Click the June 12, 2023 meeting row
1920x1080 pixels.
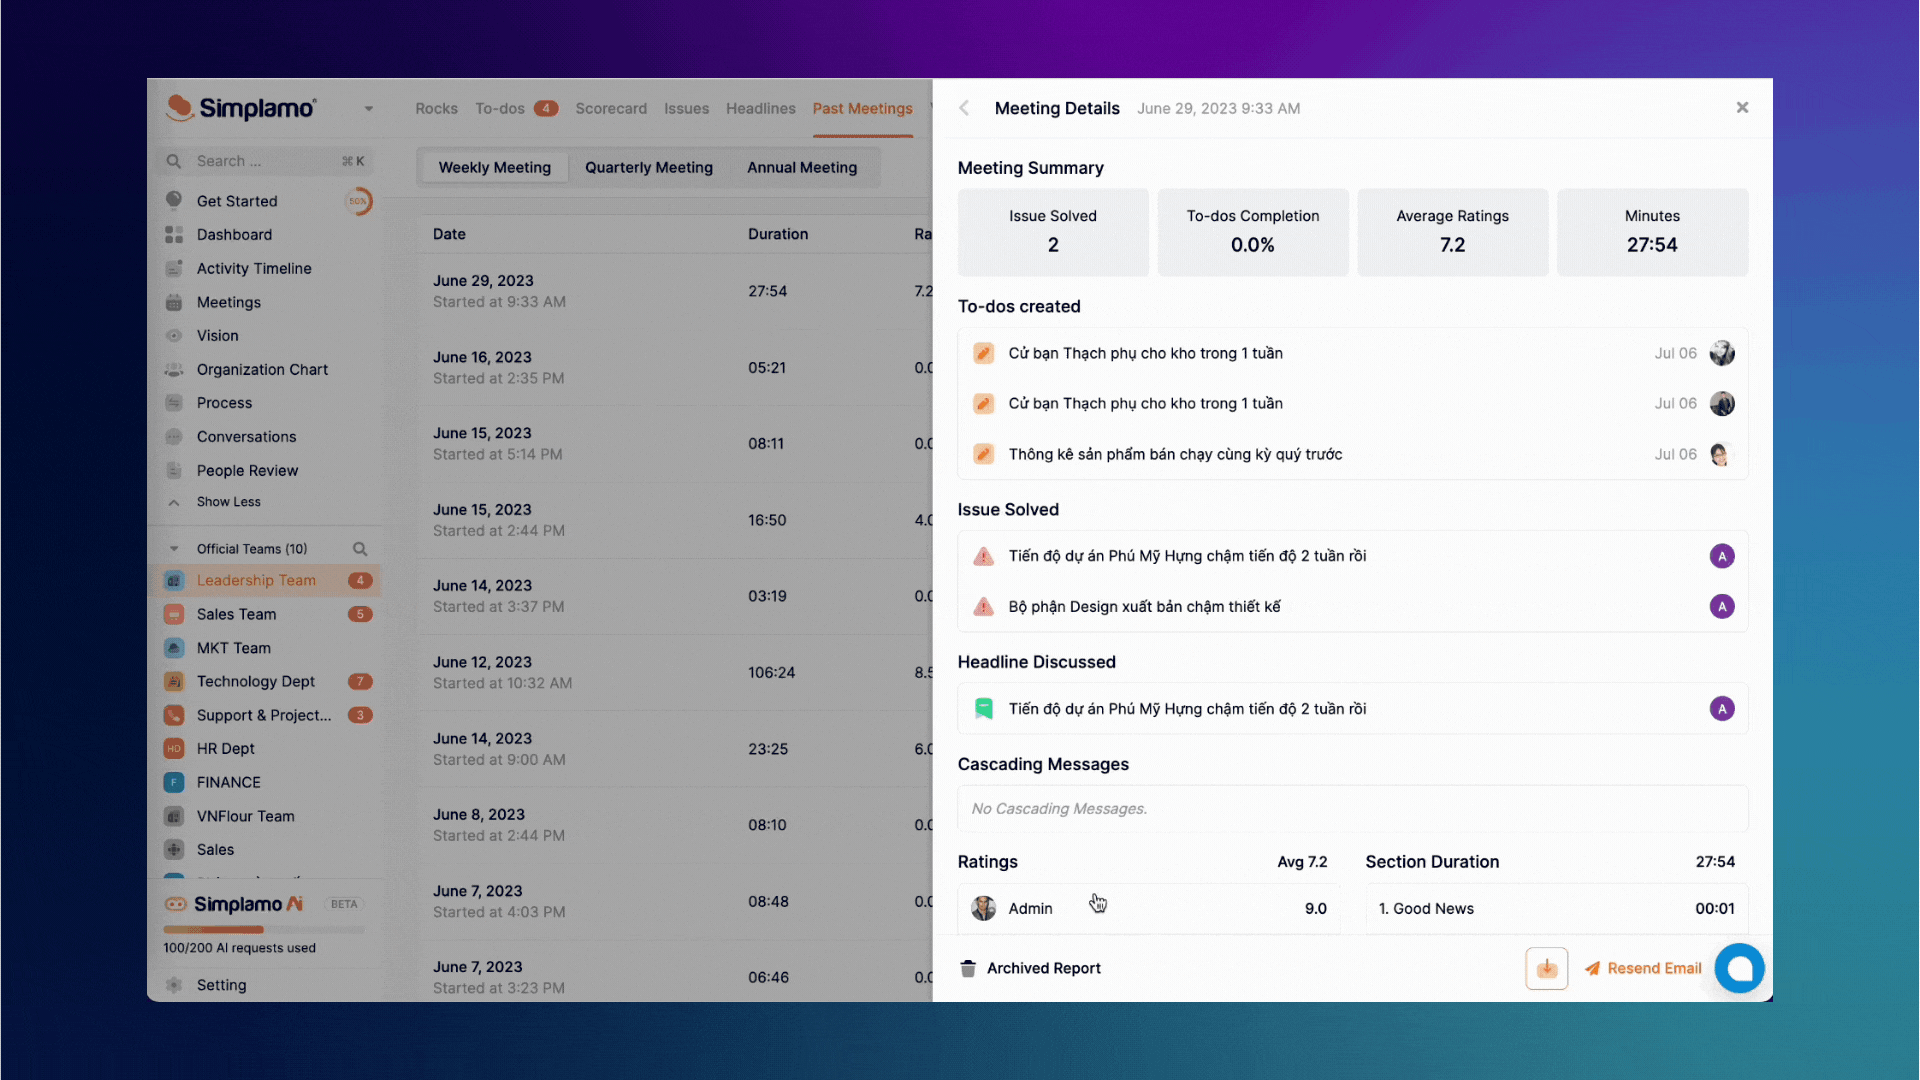673,671
